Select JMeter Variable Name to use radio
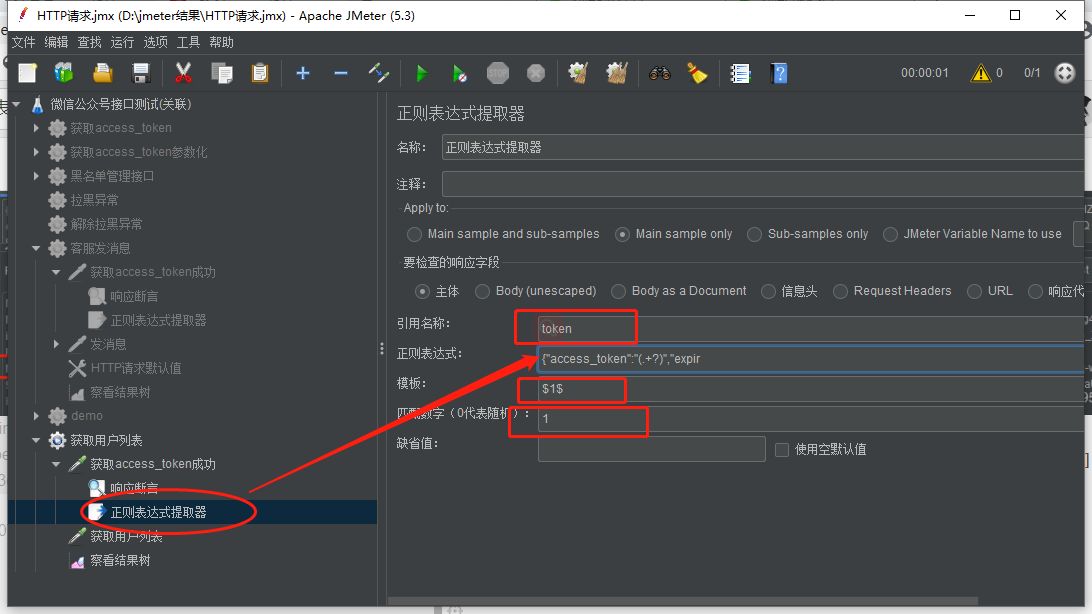This screenshot has width=1092, height=614. (890, 234)
